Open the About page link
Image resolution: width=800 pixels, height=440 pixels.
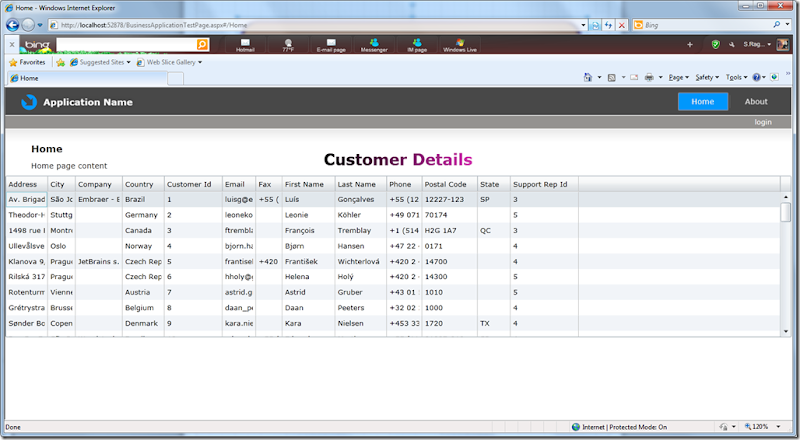pos(756,102)
